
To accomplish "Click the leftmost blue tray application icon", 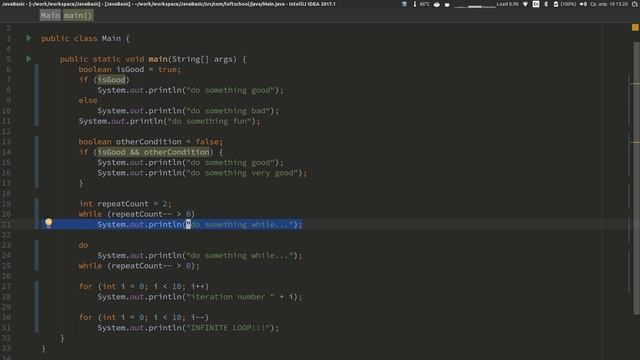I will coord(404,4).
